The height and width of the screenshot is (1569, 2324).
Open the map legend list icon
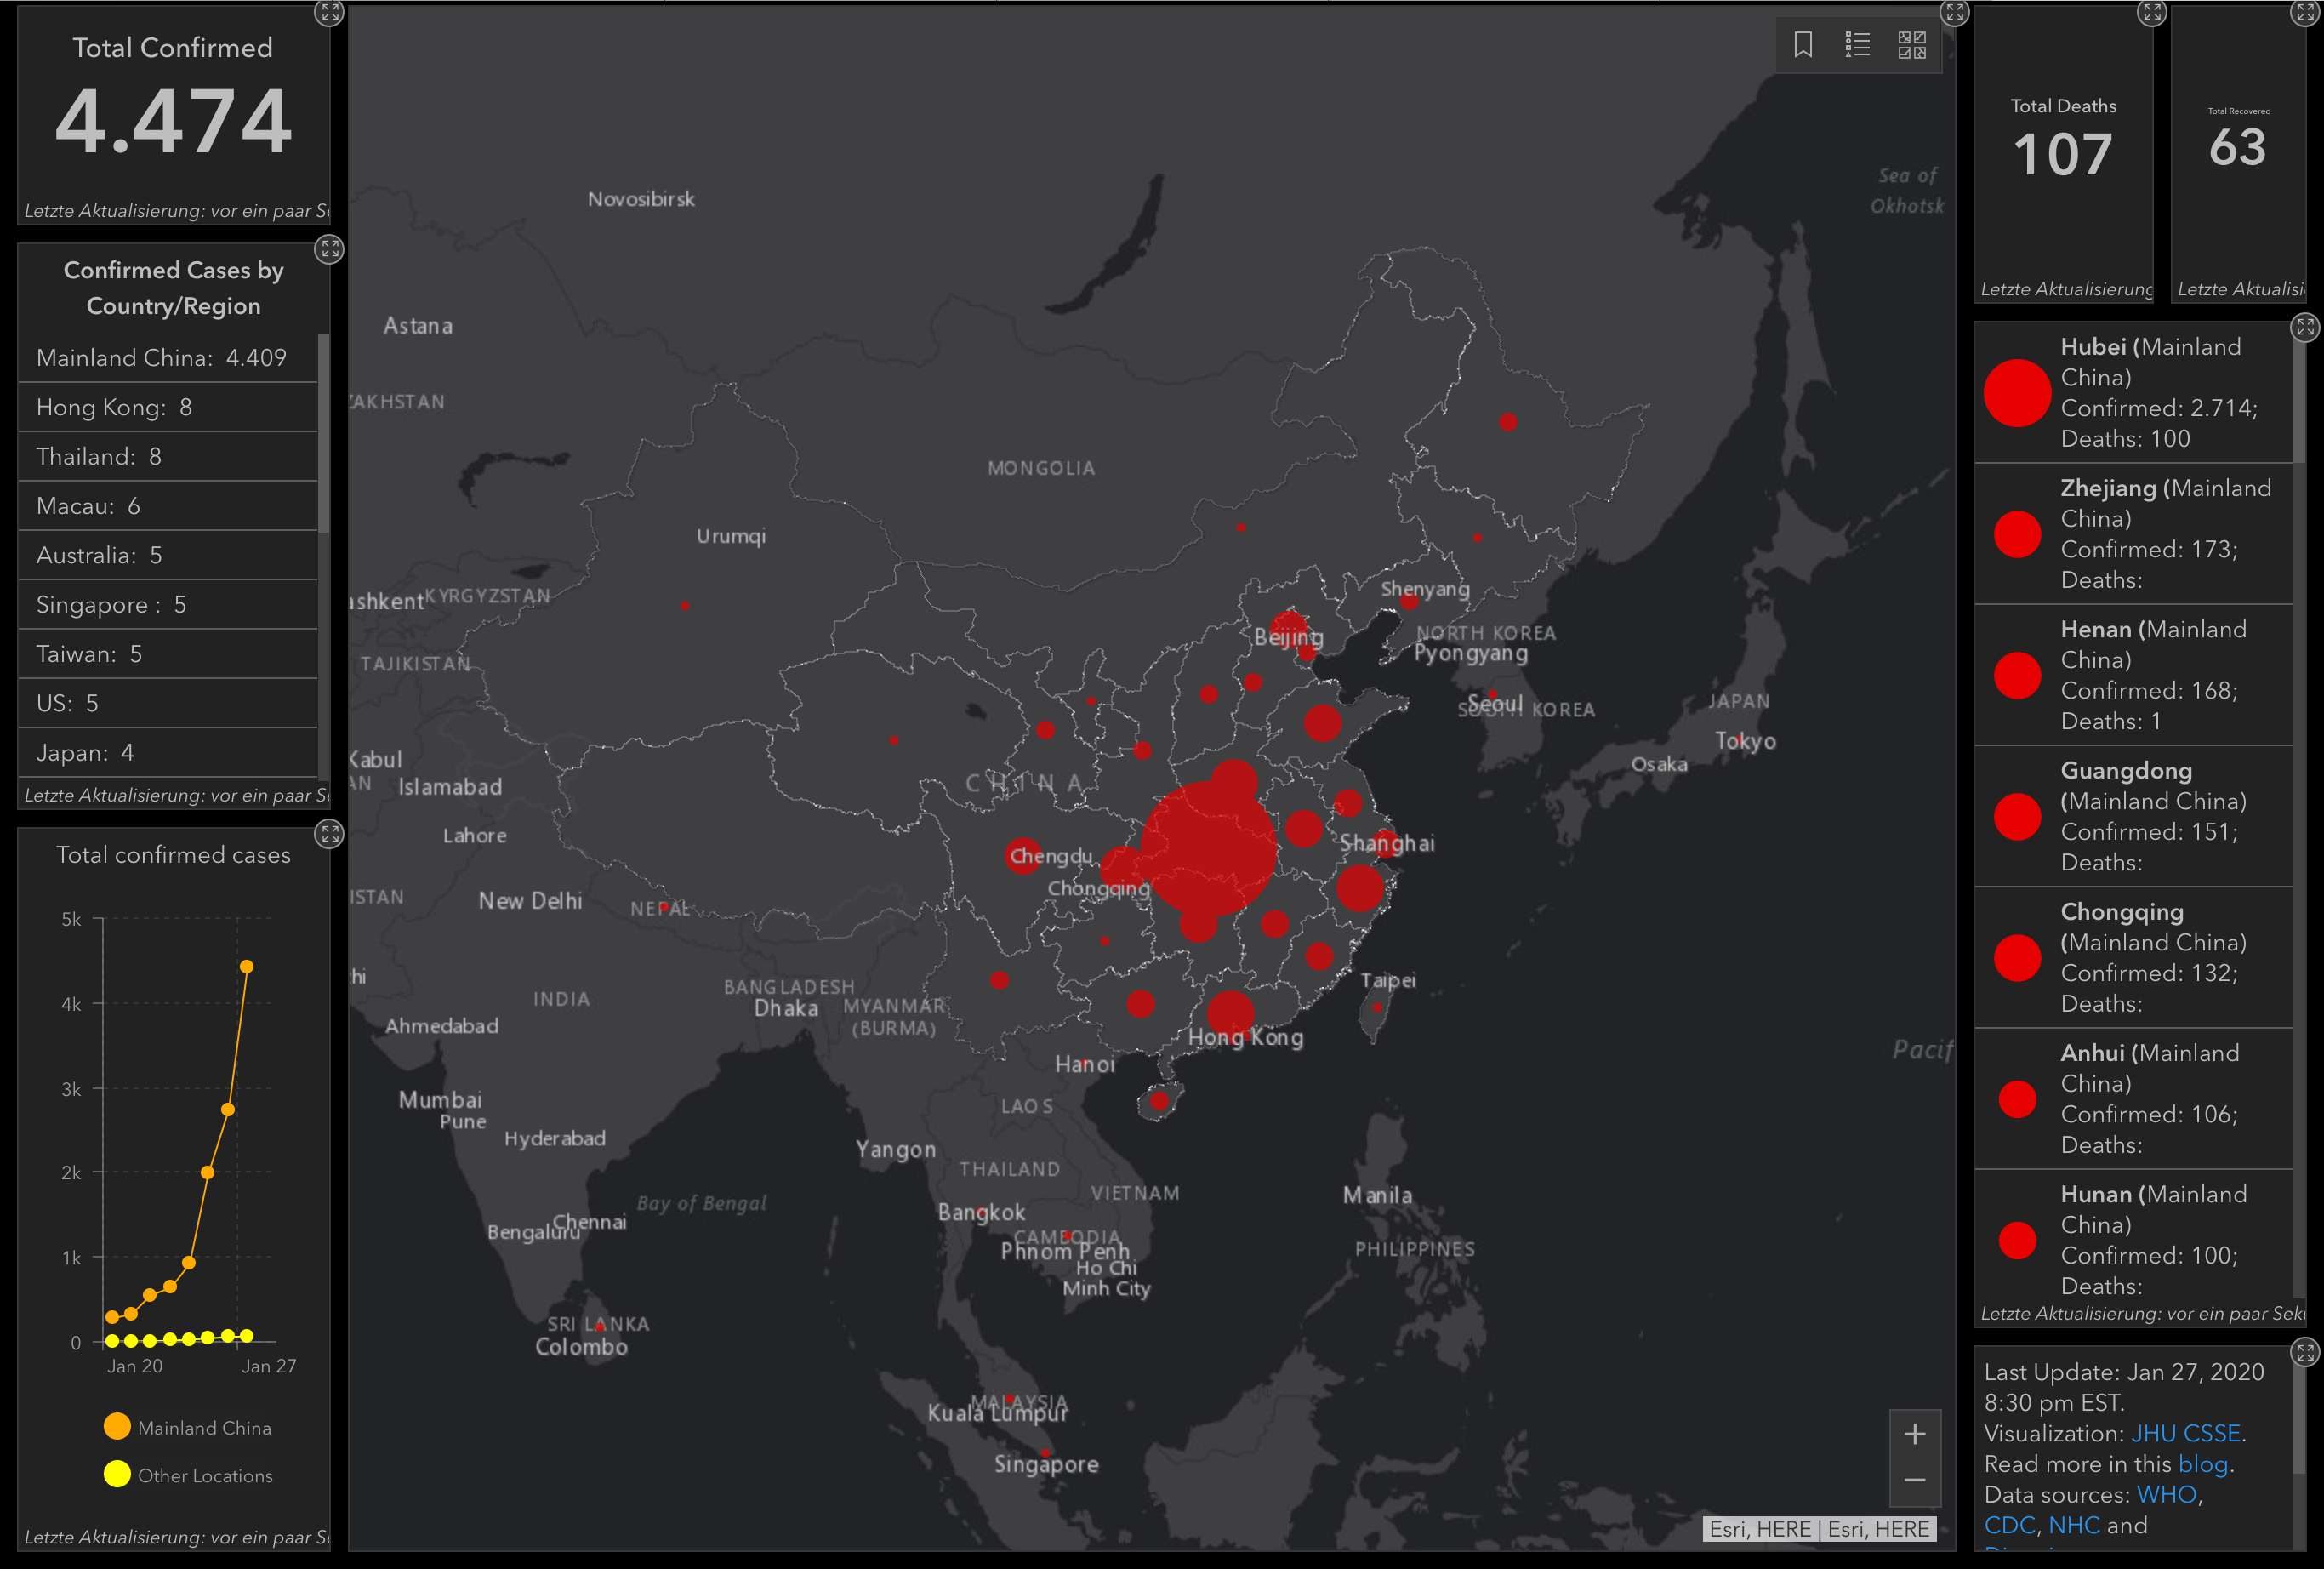[x=1857, y=45]
